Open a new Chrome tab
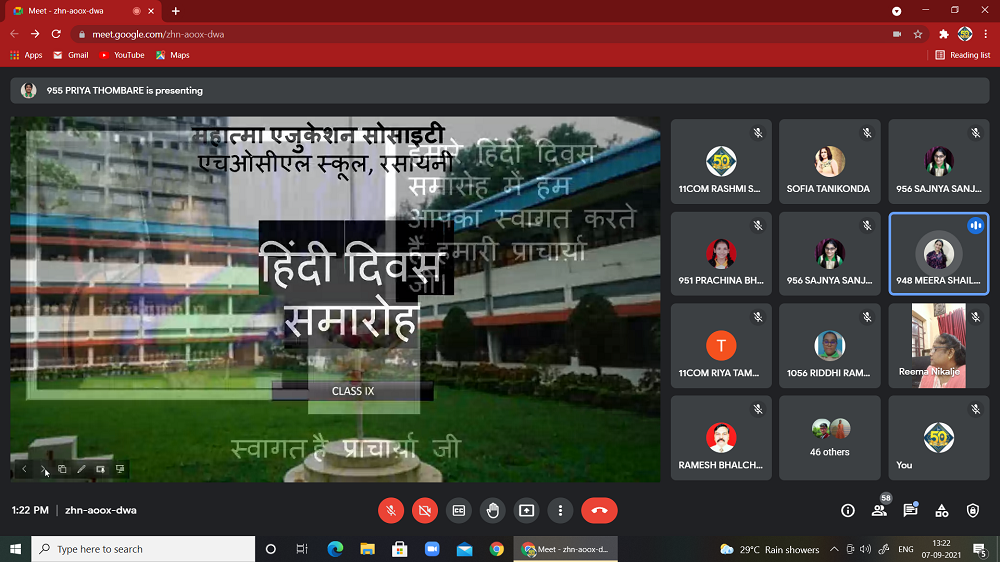This screenshot has height=562, width=1000. point(176,11)
